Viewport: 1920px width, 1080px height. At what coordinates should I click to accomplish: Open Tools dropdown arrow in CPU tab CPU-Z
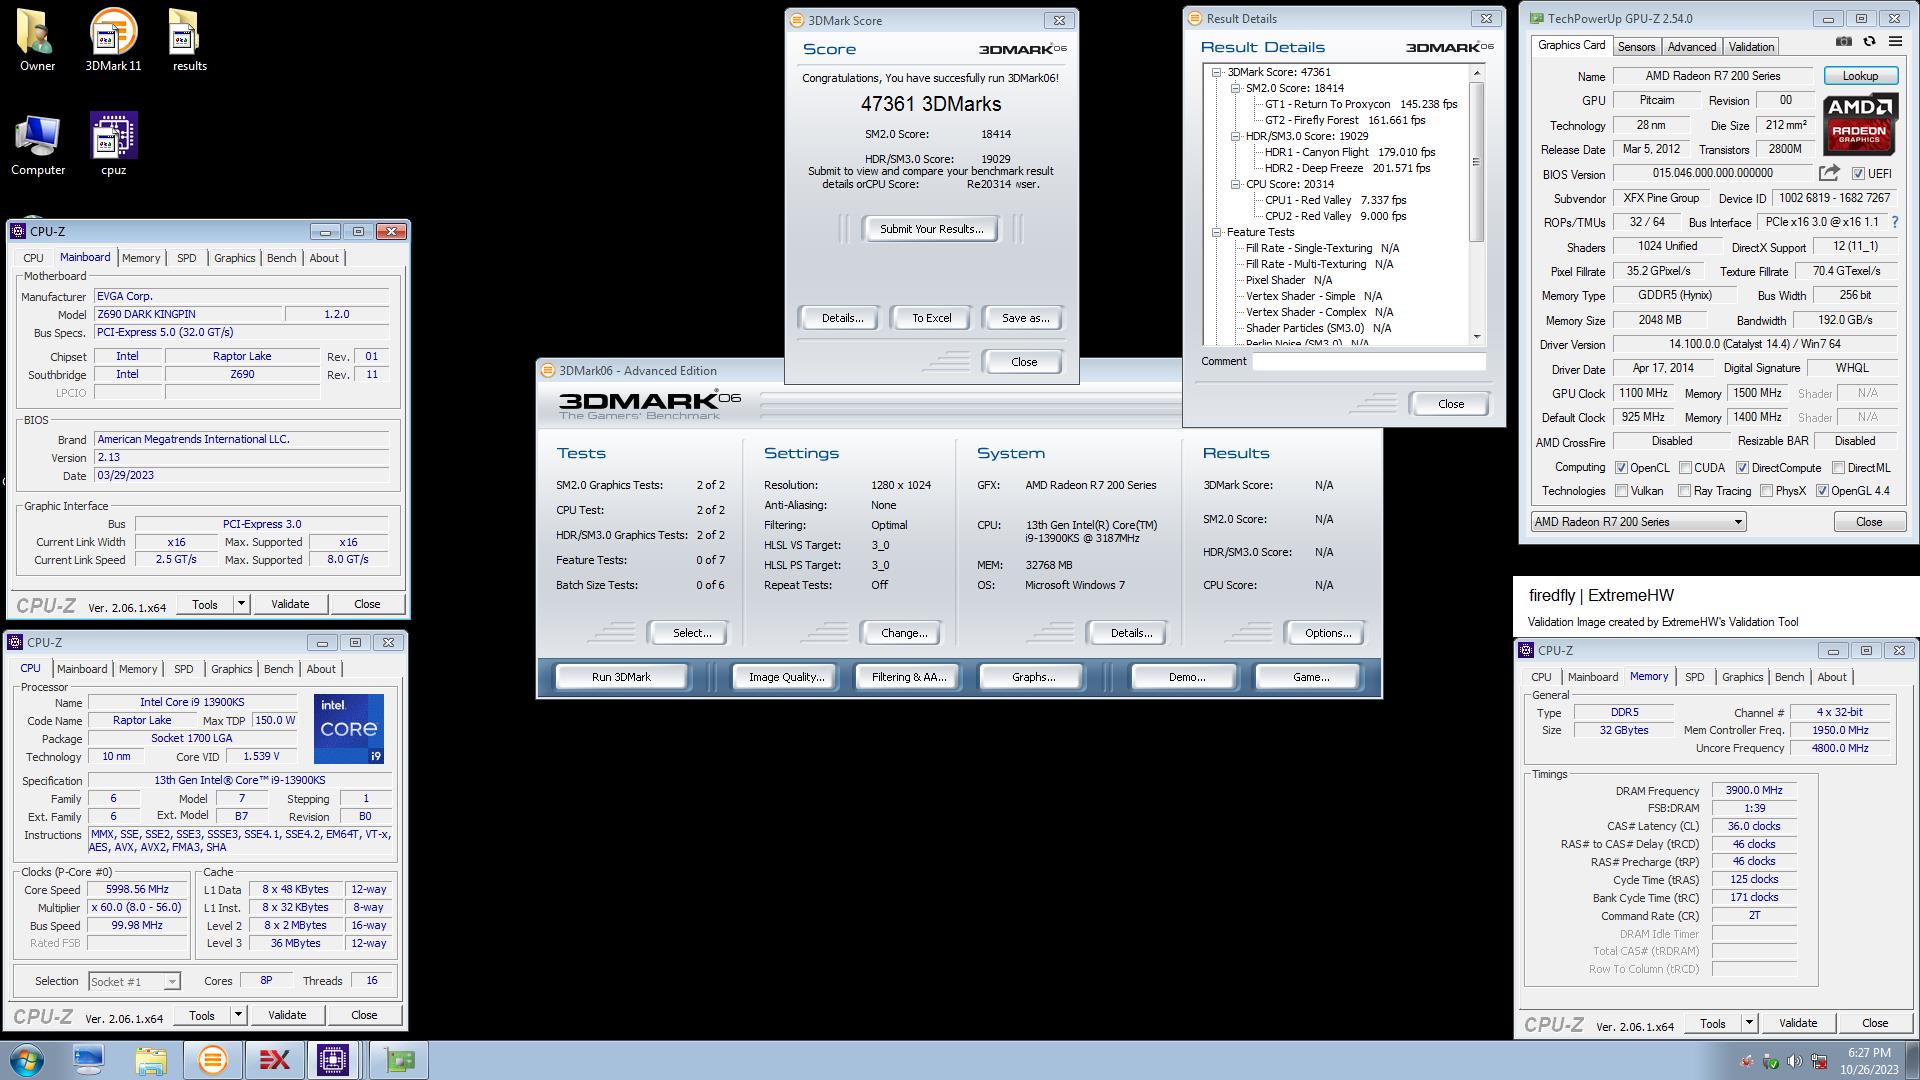pos(238,1015)
